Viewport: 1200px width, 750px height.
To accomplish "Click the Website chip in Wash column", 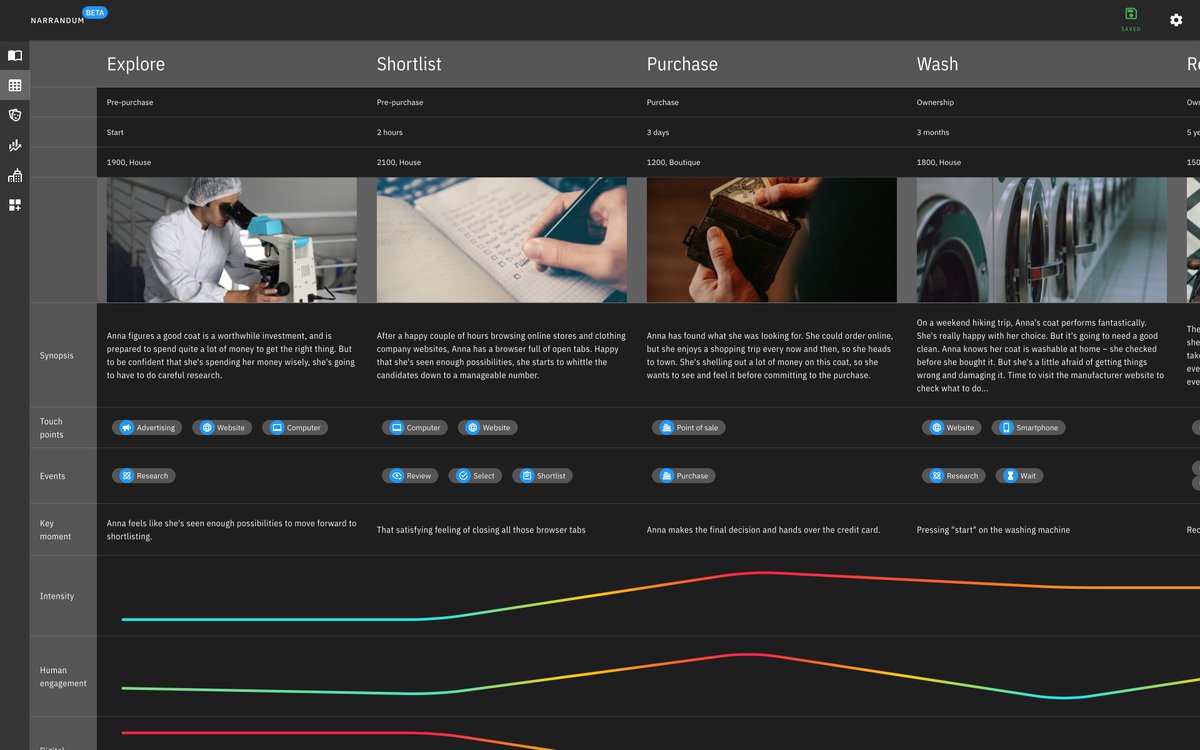I will [x=951, y=427].
